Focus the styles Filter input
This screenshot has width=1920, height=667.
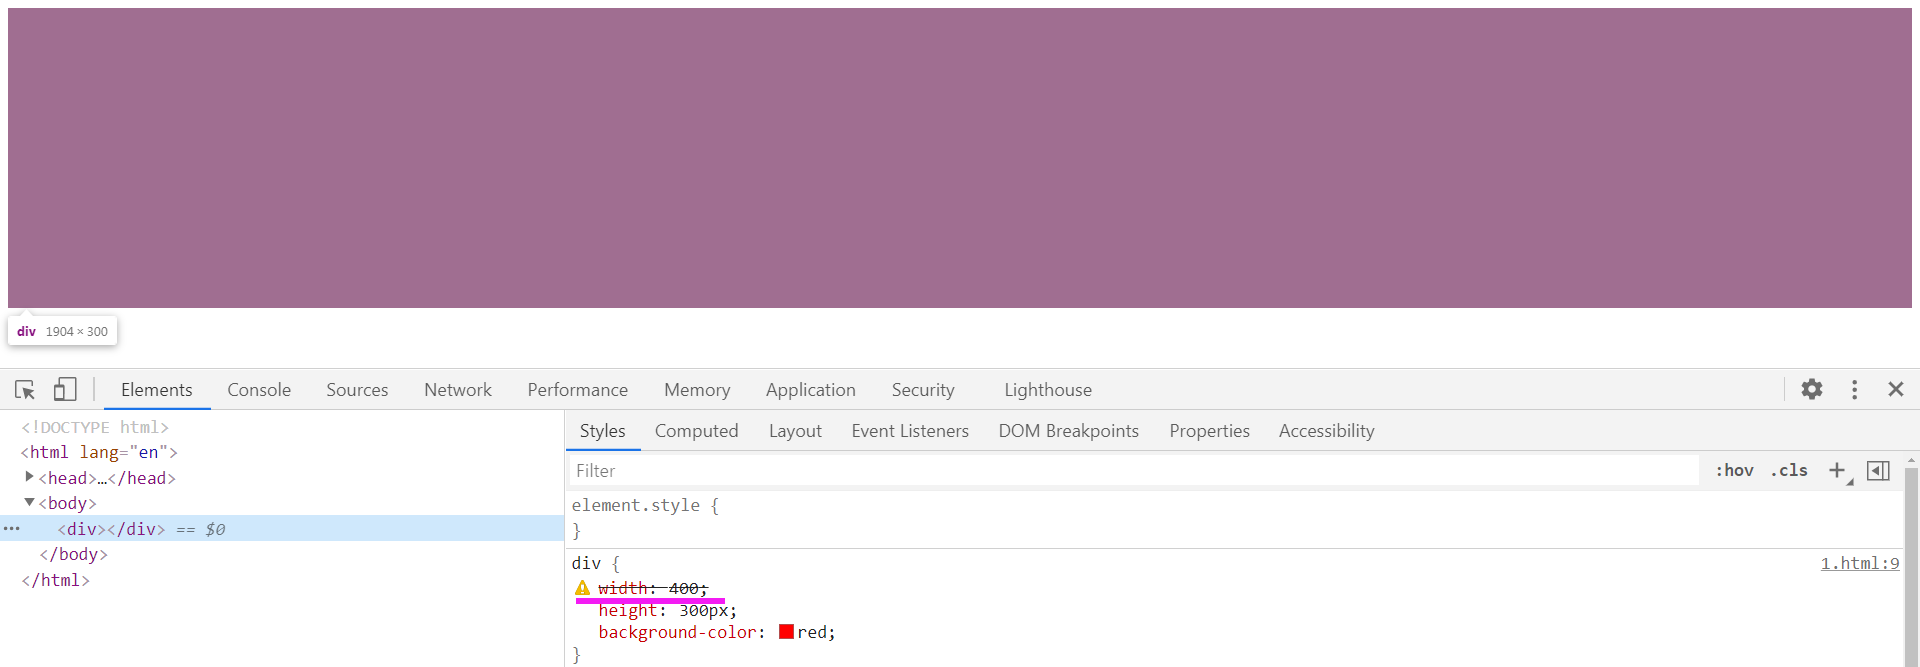(x=1134, y=471)
